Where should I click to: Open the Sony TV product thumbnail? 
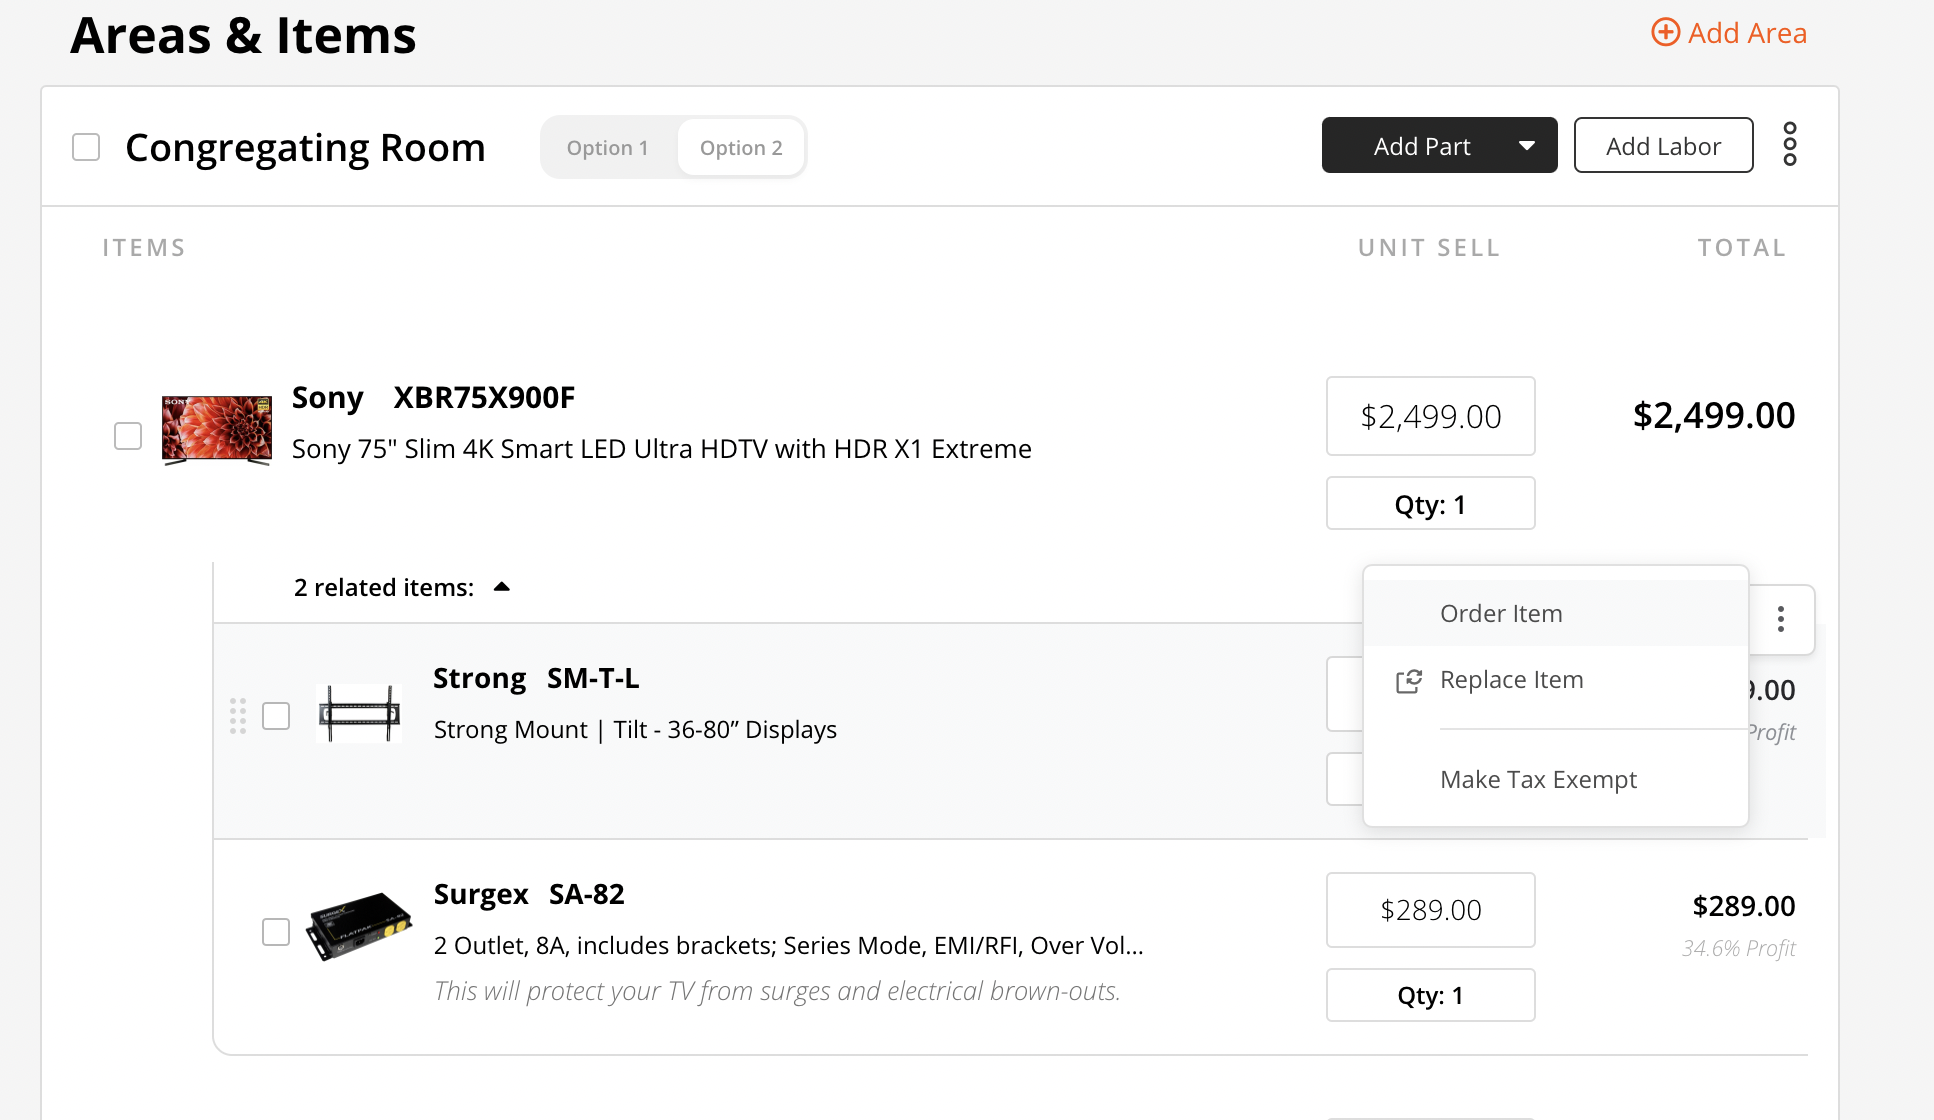pyautogui.click(x=217, y=430)
